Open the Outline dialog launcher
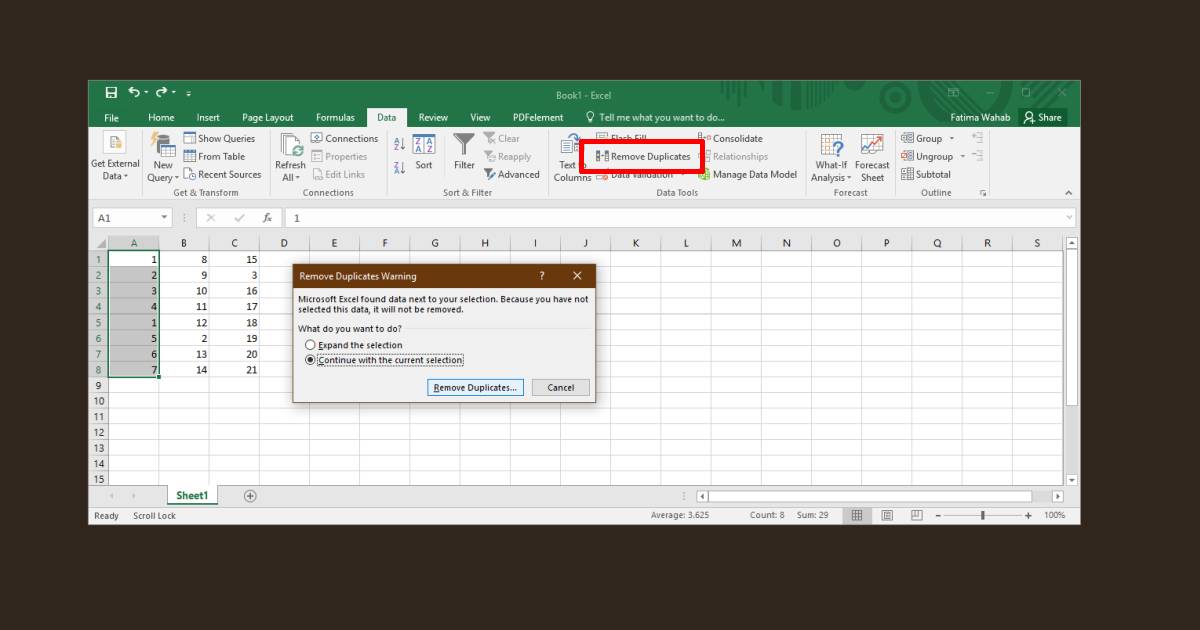Image resolution: width=1200 pixels, height=630 pixels. 983,193
